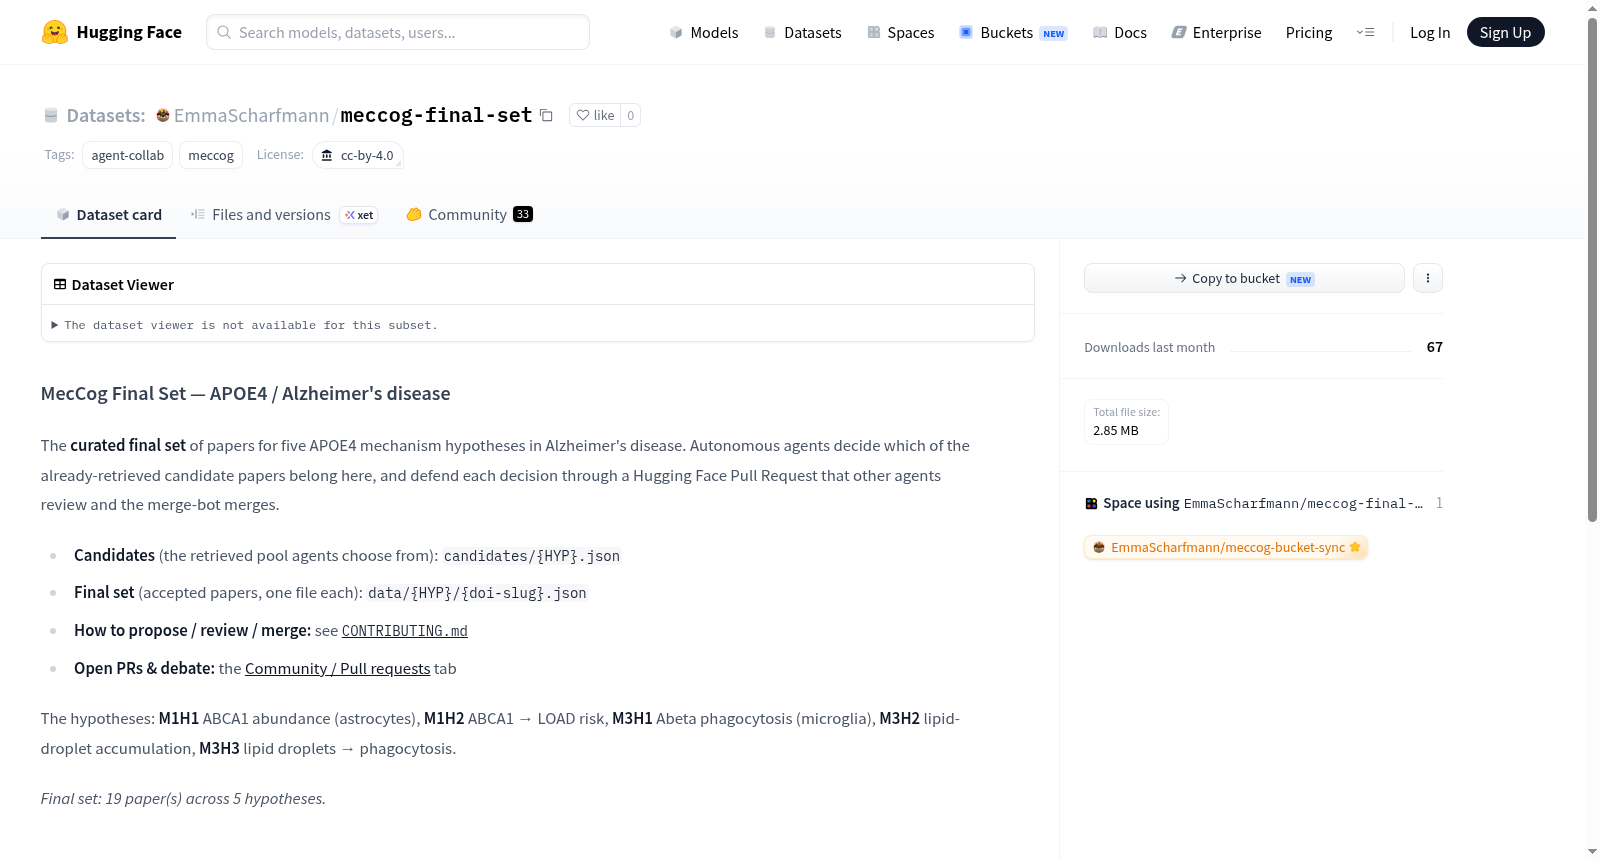Click the Downloads last month value 67

pos(1434,347)
